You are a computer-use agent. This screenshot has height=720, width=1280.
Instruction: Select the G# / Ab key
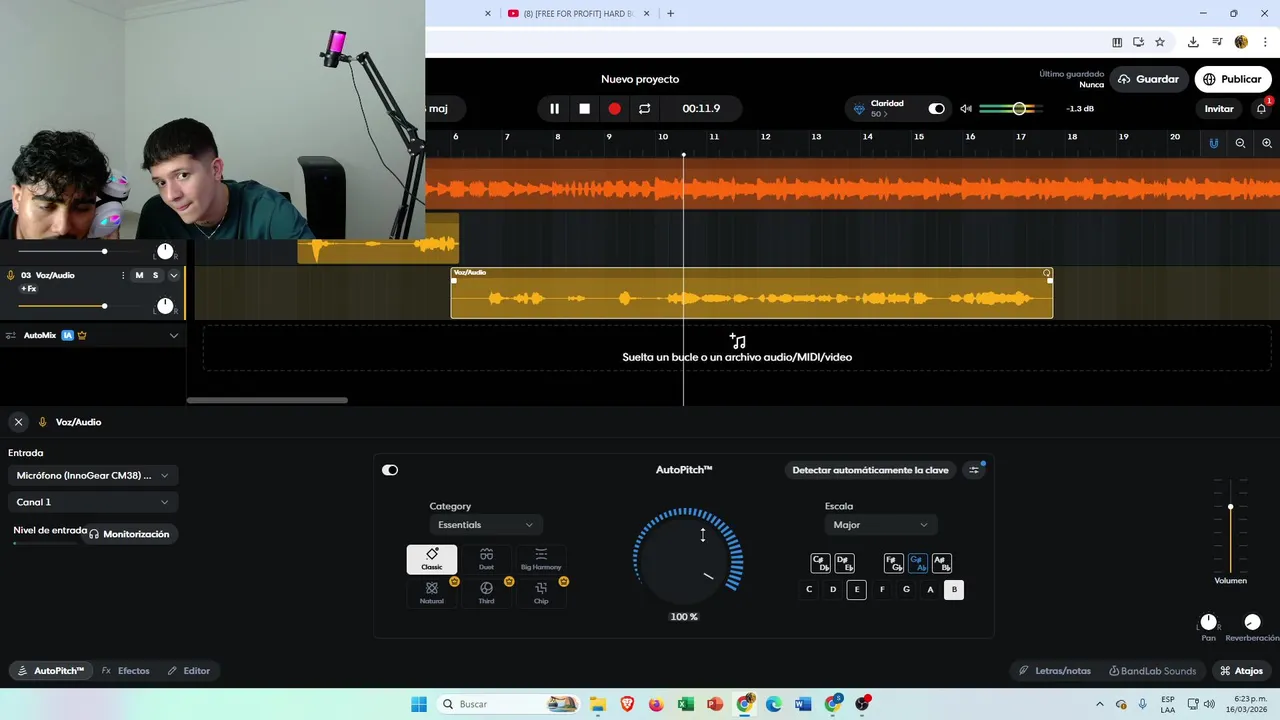pyautogui.click(x=918, y=564)
